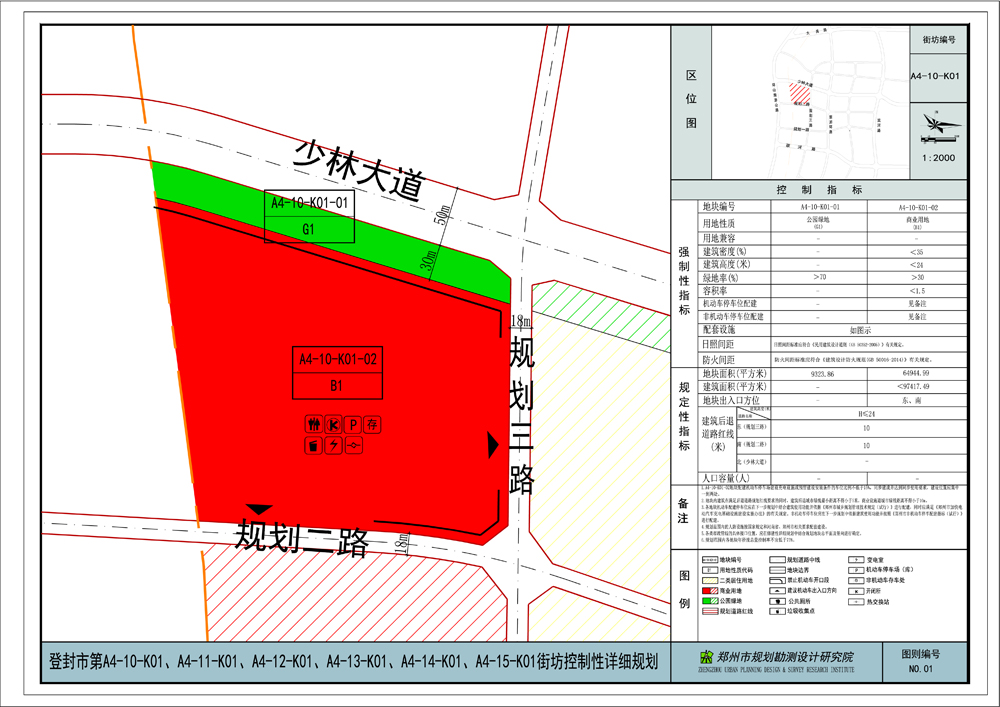Select the substation lightning bolt icon
Image resolution: width=1000 pixels, height=707 pixels.
333,444
